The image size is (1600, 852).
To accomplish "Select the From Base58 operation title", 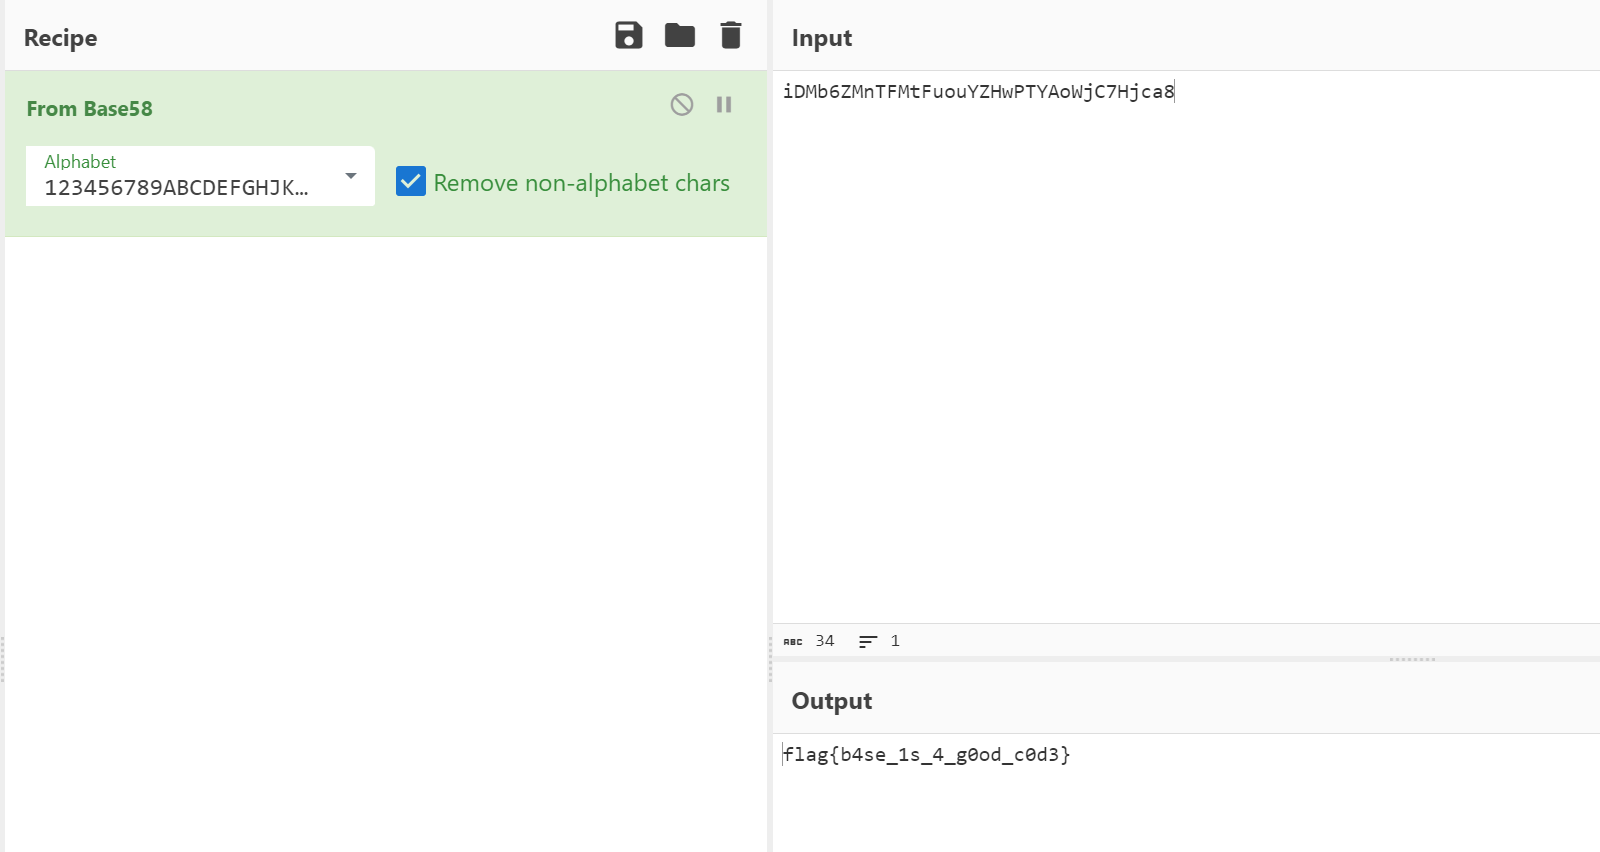I will [89, 109].
